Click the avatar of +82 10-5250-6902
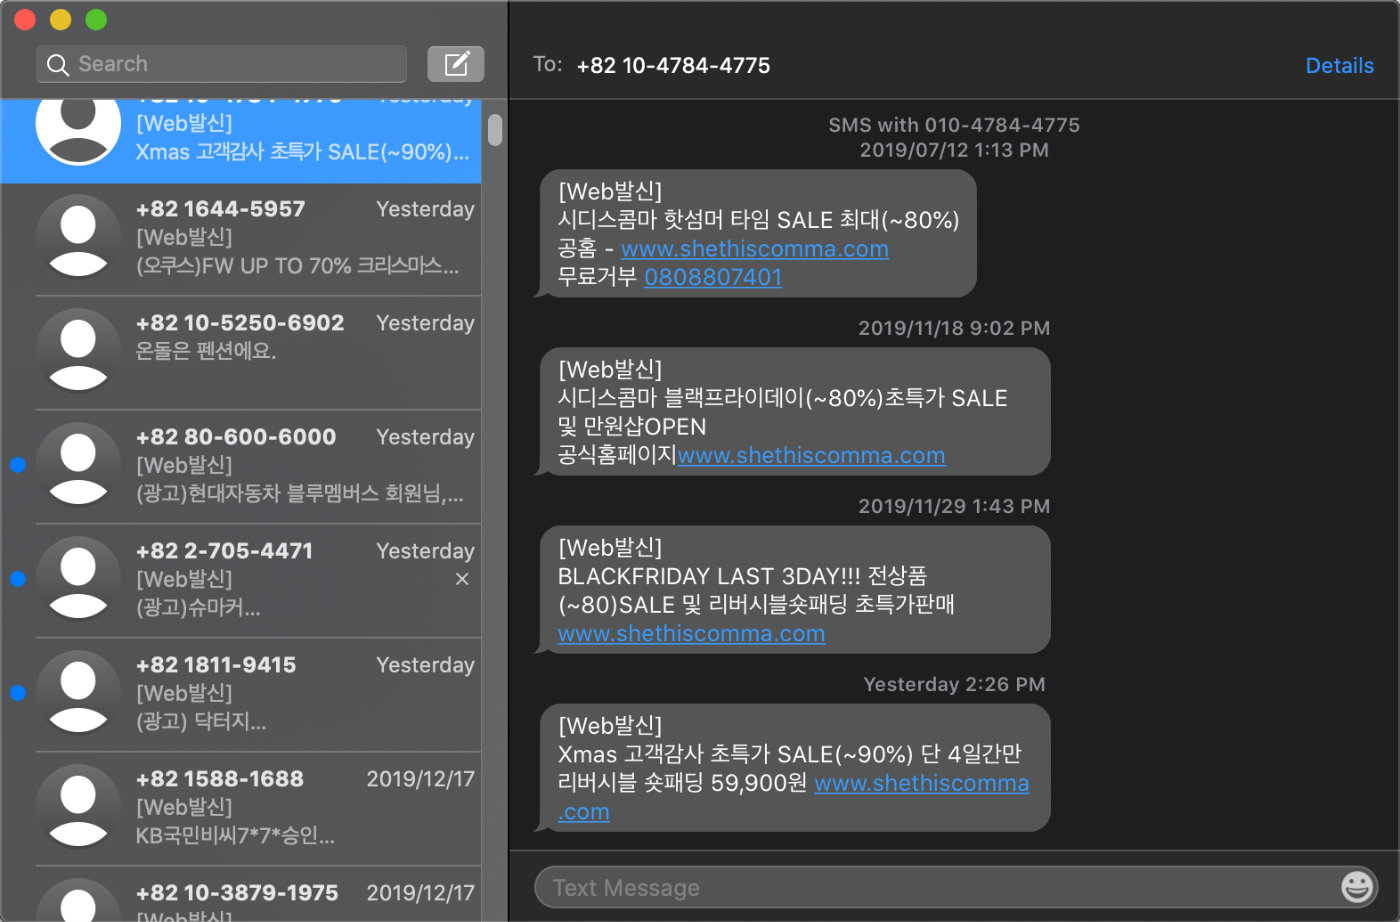Viewport: 1400px width, 922px height. (78, 351)
